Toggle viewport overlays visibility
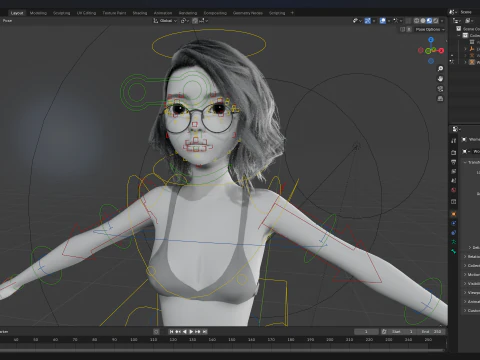 pyautogui.click(x=383, y=21)
